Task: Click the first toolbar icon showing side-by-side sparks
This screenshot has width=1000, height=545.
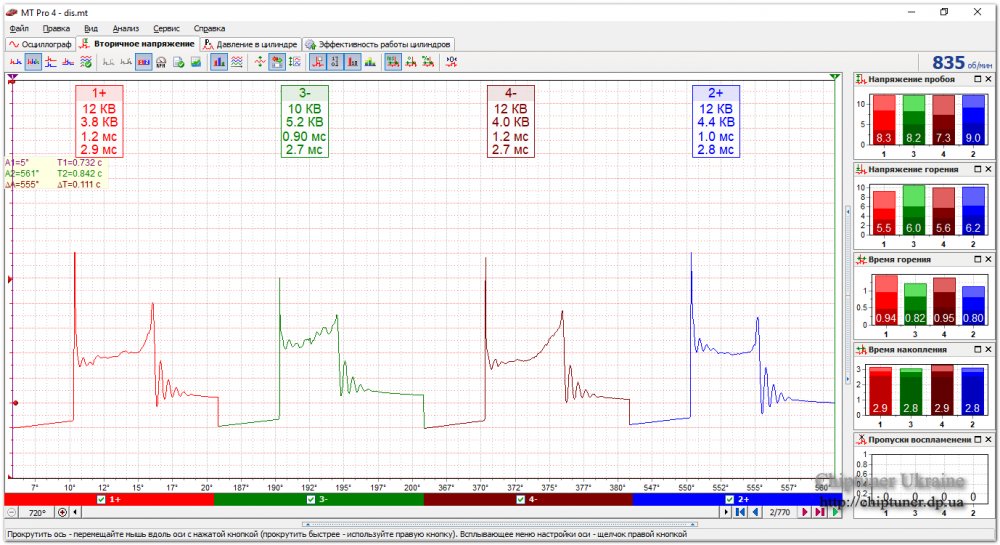Action: [x=15, y=62]
